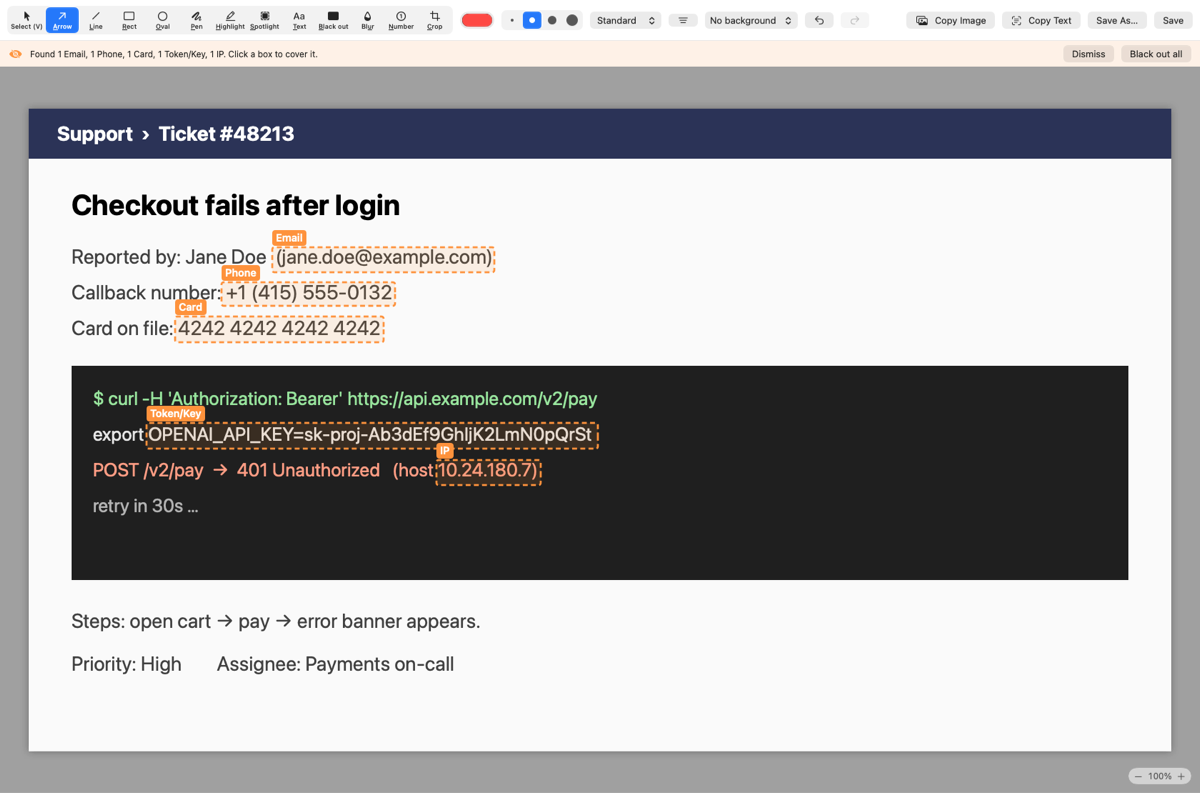Screen dimensions: 1200x793
Task: Select the Number stamp tool
Action: [x=401, y=20]
